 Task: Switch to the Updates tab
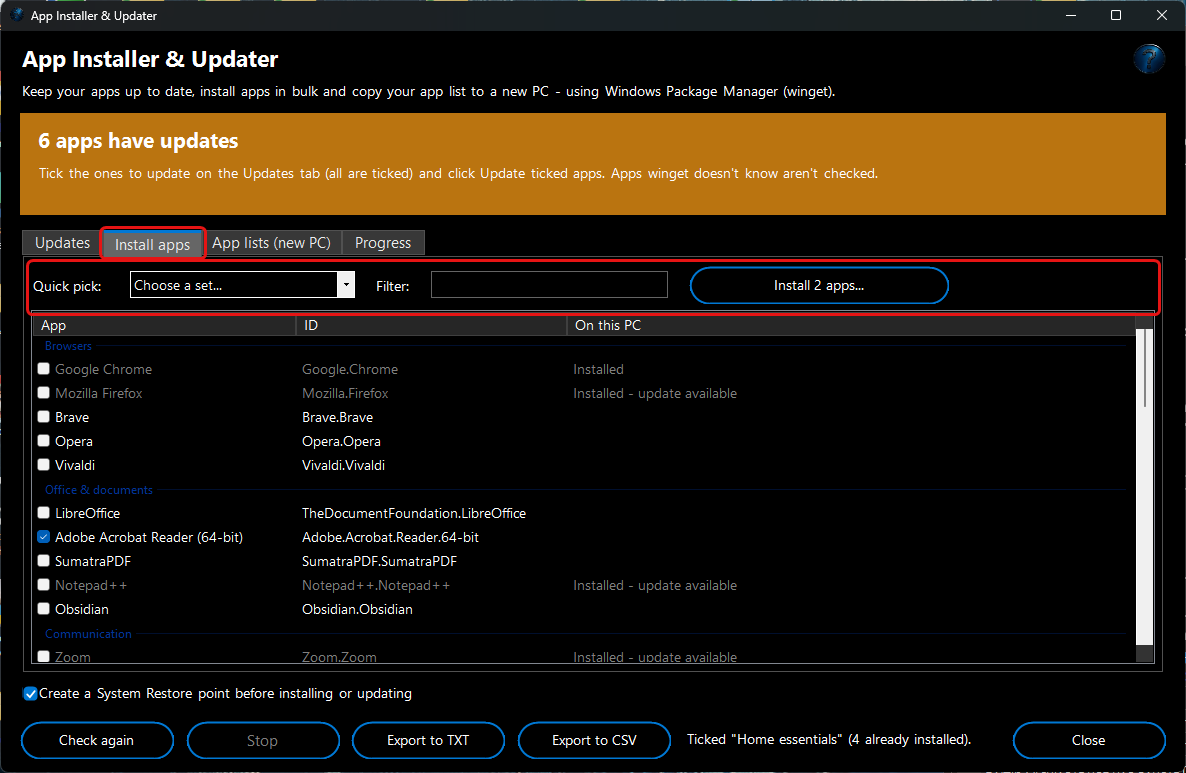tap(62, 243)
